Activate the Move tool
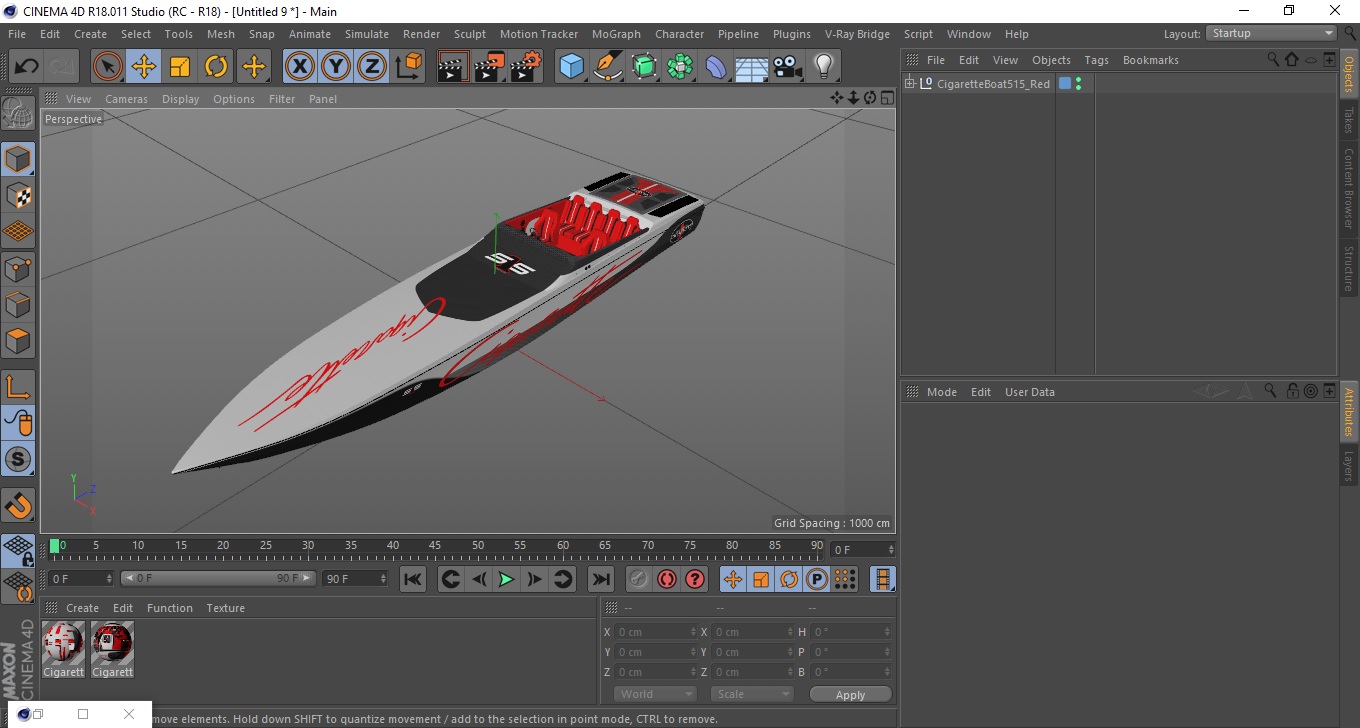The image size is (1360, 728). (144, 67)
